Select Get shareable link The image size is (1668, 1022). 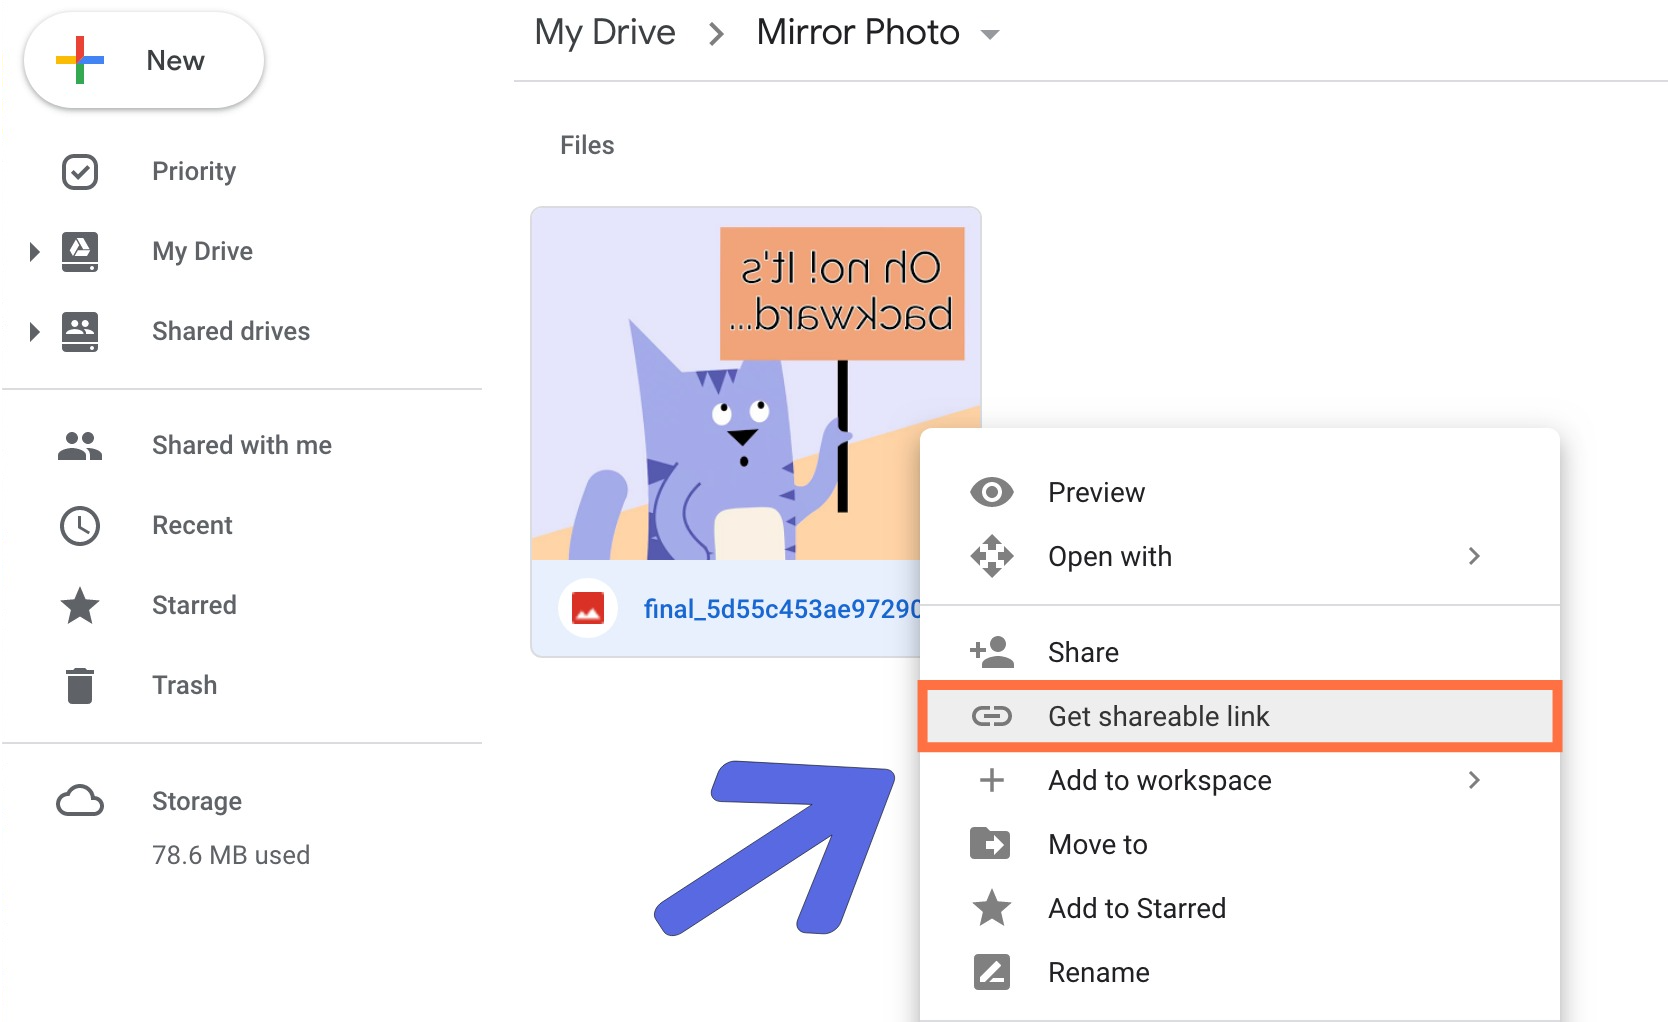click(1158, 716)
